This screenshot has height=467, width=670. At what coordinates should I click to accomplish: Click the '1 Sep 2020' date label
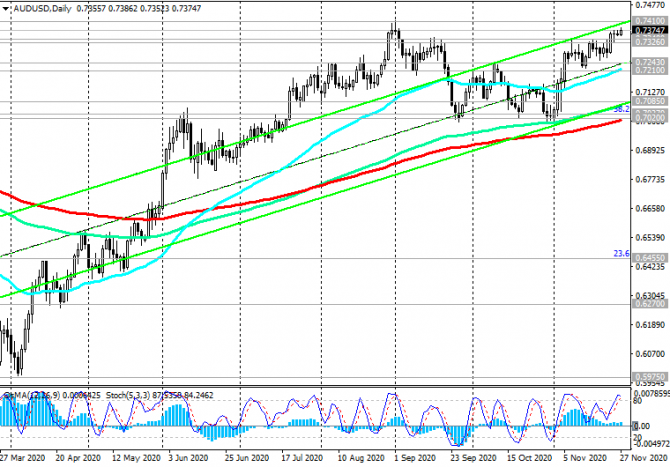point(414,458)
